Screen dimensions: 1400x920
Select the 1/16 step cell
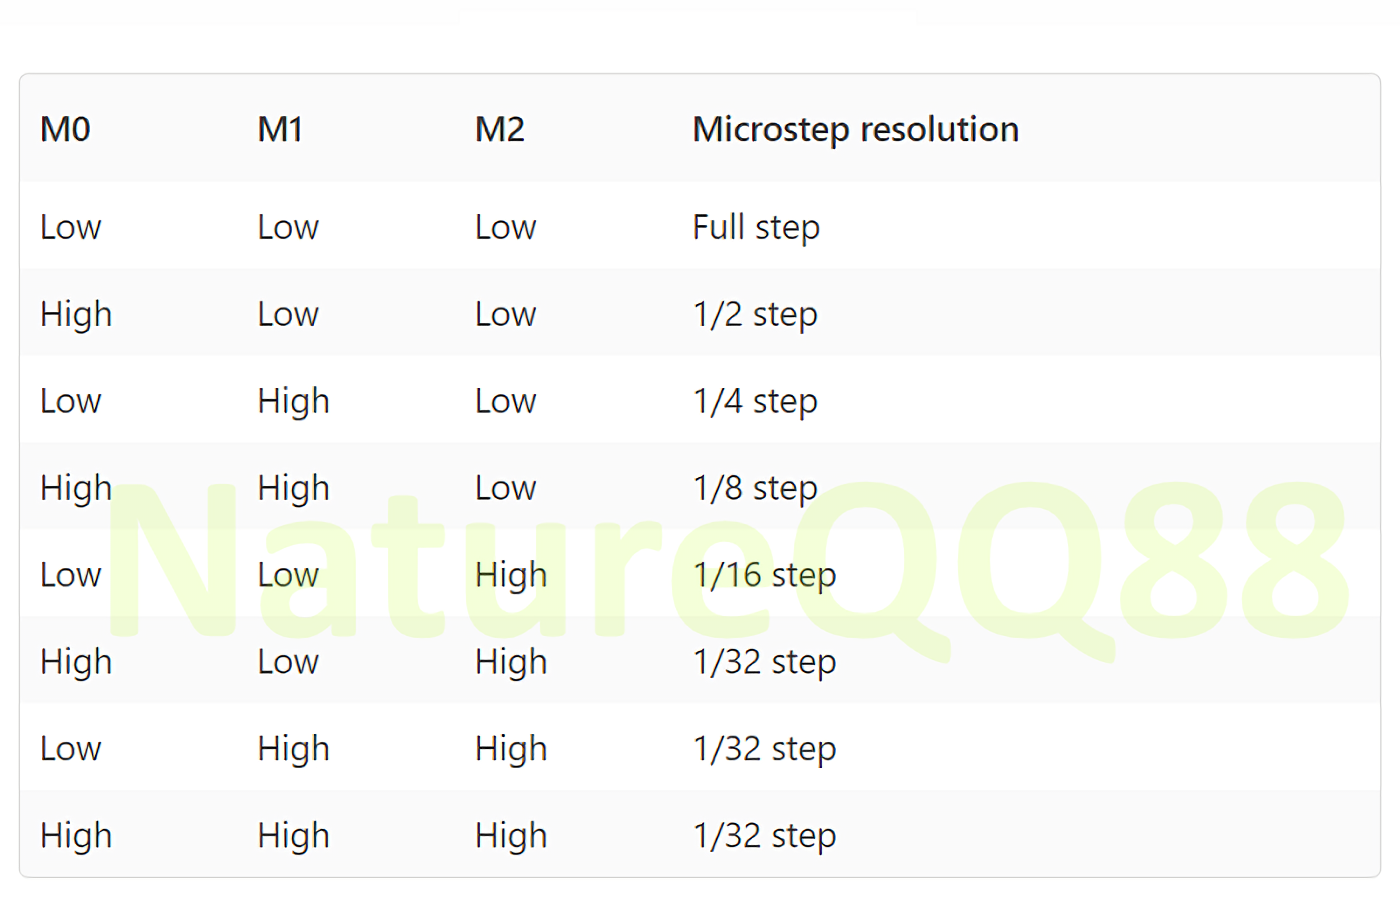click(764, 575)
